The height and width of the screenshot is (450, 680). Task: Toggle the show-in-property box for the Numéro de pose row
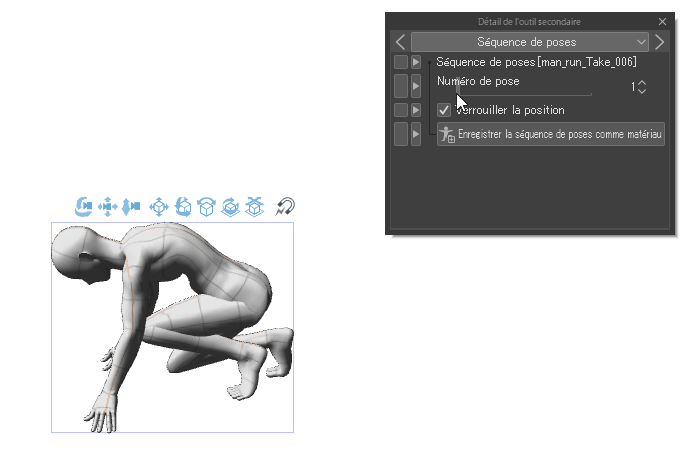(x=401, y=86)
